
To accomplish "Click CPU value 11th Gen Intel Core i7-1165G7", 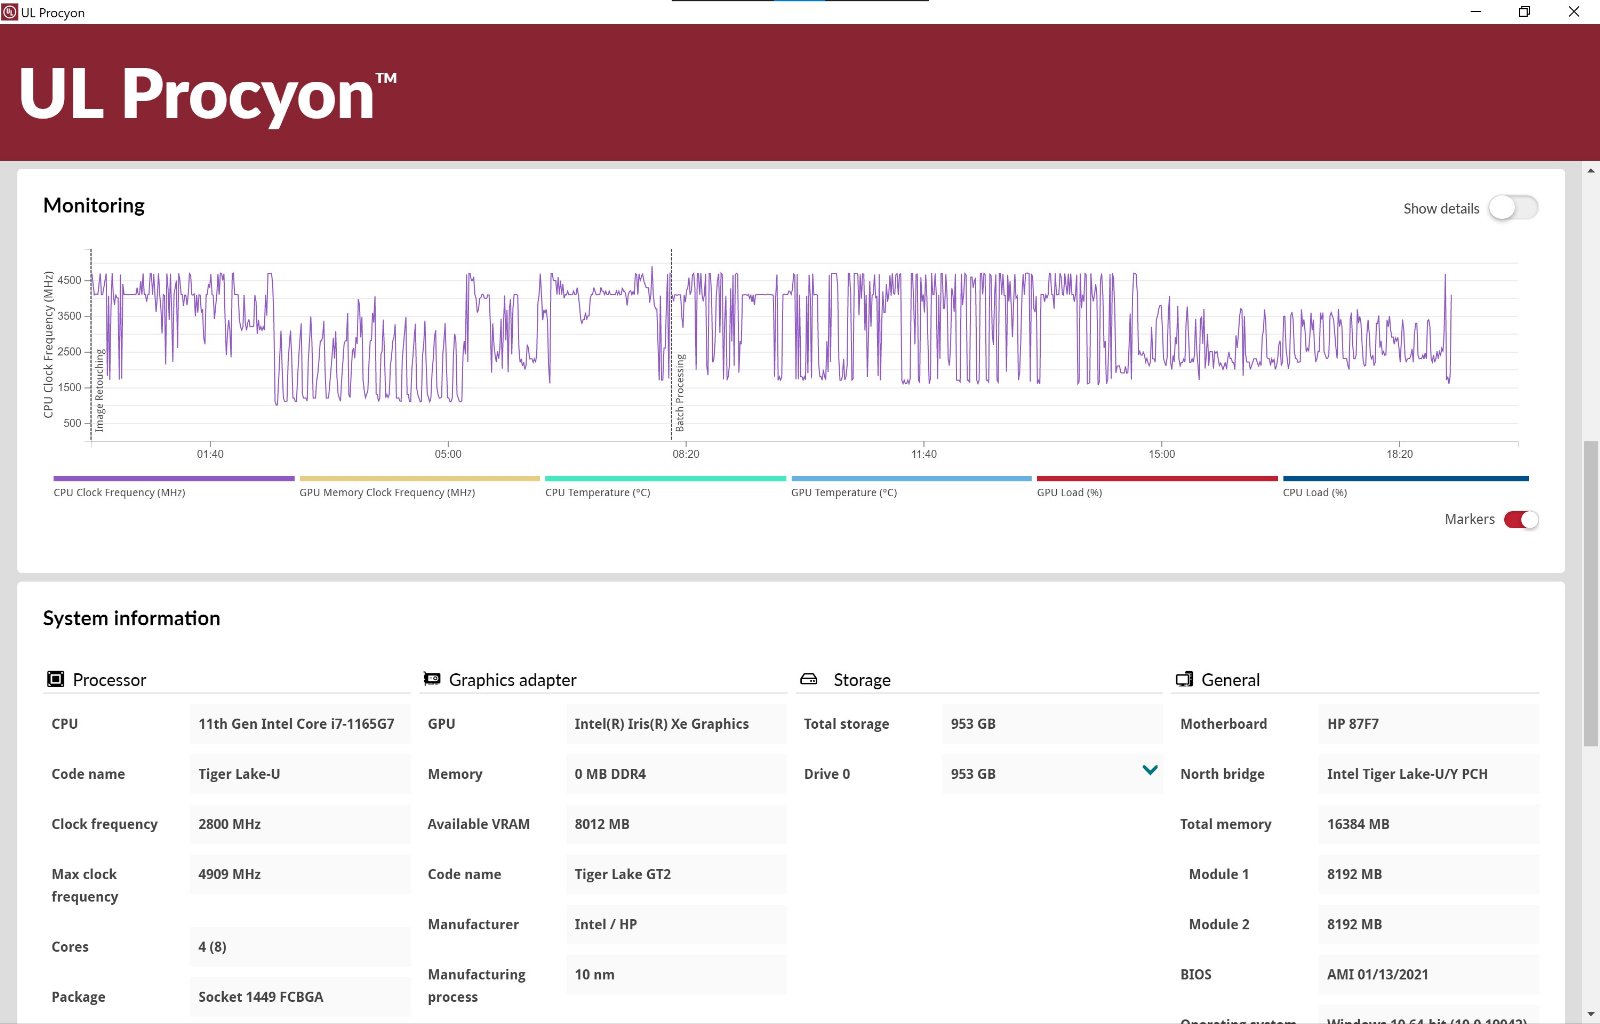I will 300,724.
